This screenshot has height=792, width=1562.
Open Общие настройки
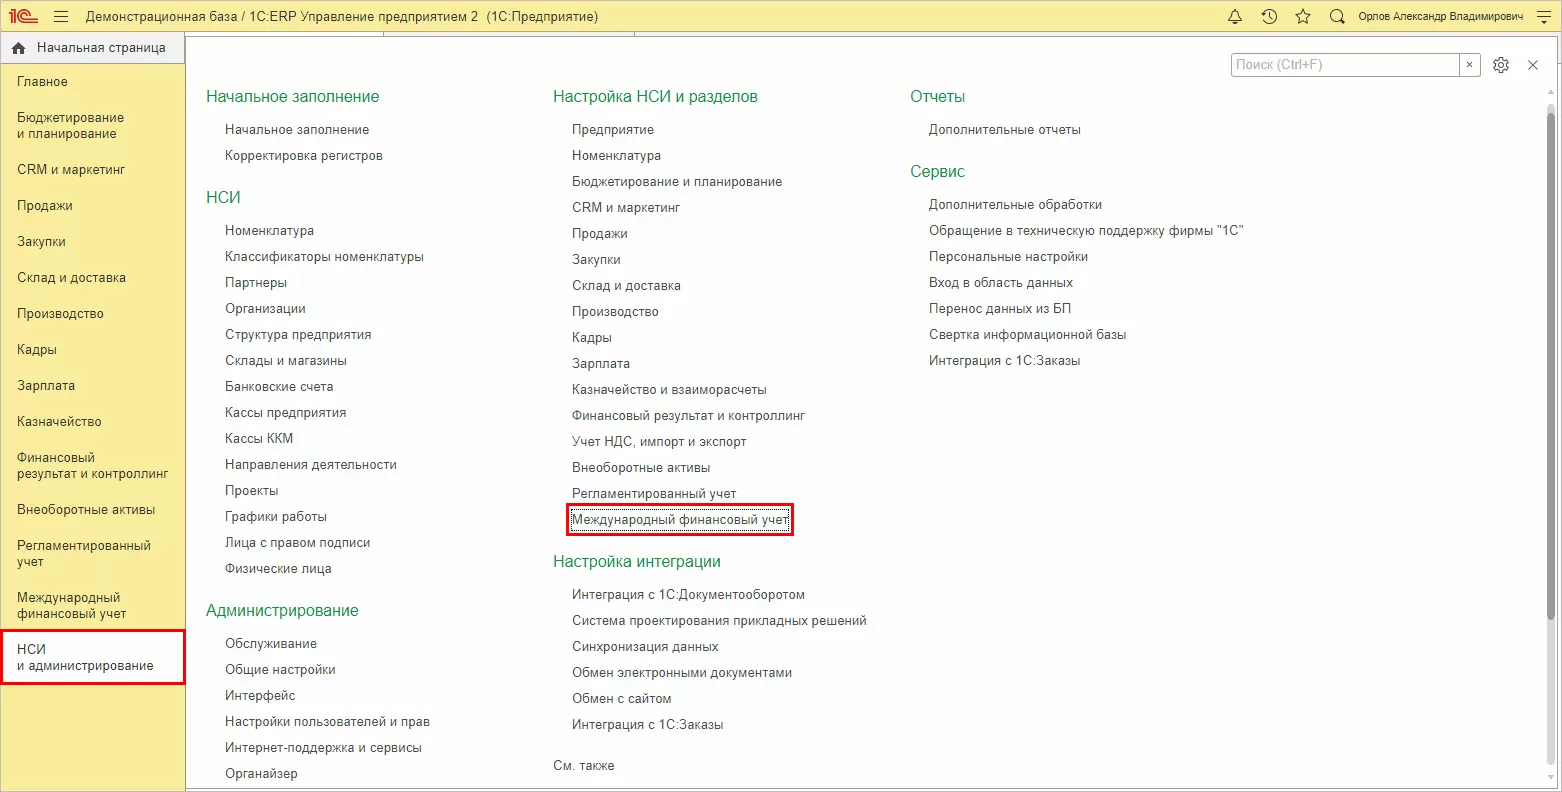coord(280,670)
